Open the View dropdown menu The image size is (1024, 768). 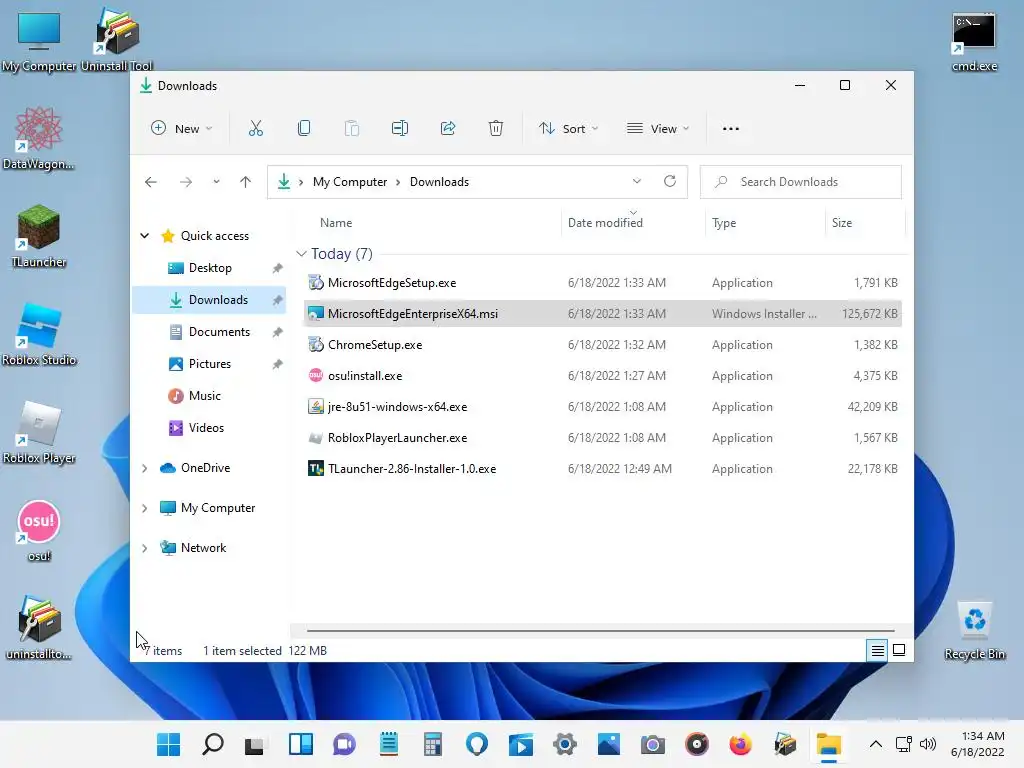[658, 129]
